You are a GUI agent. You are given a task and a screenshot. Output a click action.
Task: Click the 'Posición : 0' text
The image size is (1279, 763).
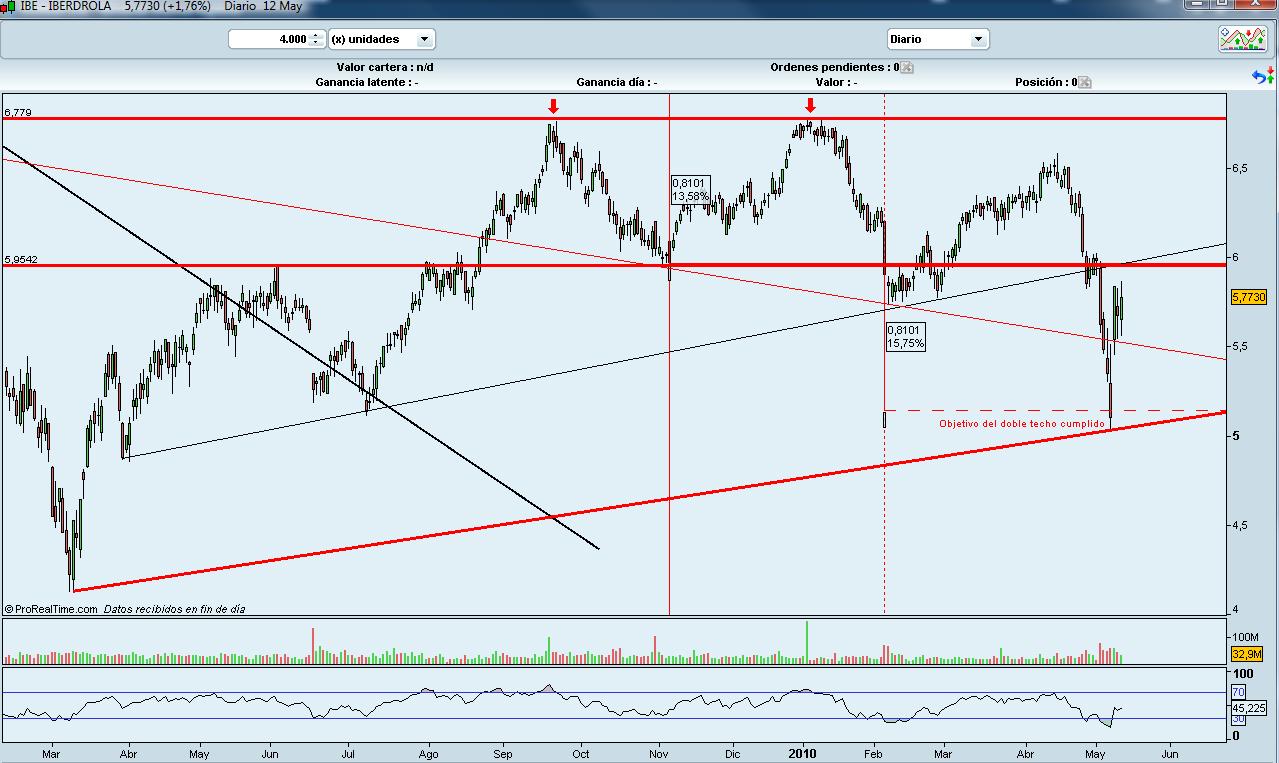pos(1046,82)
